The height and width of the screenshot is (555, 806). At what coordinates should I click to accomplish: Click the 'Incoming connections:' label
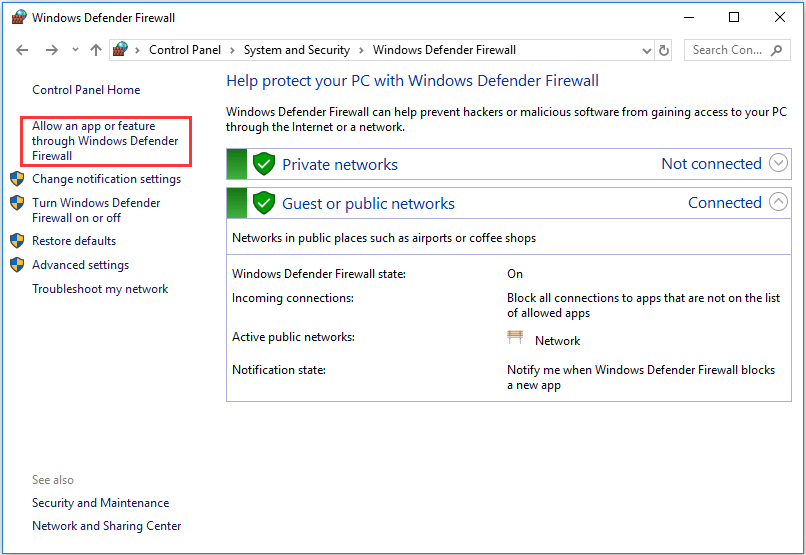pos(292,298)
